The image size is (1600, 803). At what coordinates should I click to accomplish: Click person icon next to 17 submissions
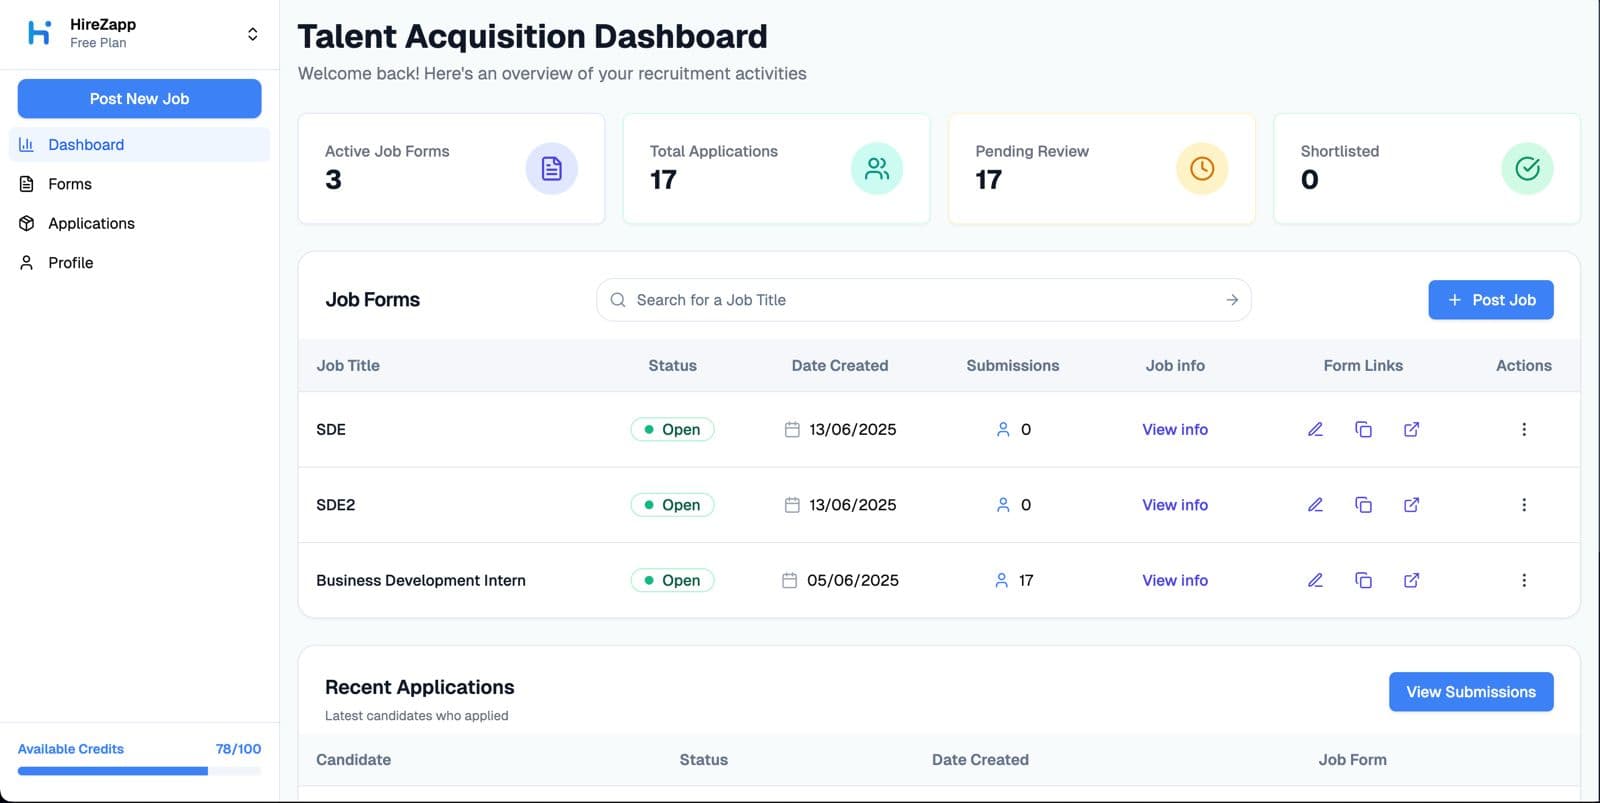pyautogui.click(x=1001, y=580)
